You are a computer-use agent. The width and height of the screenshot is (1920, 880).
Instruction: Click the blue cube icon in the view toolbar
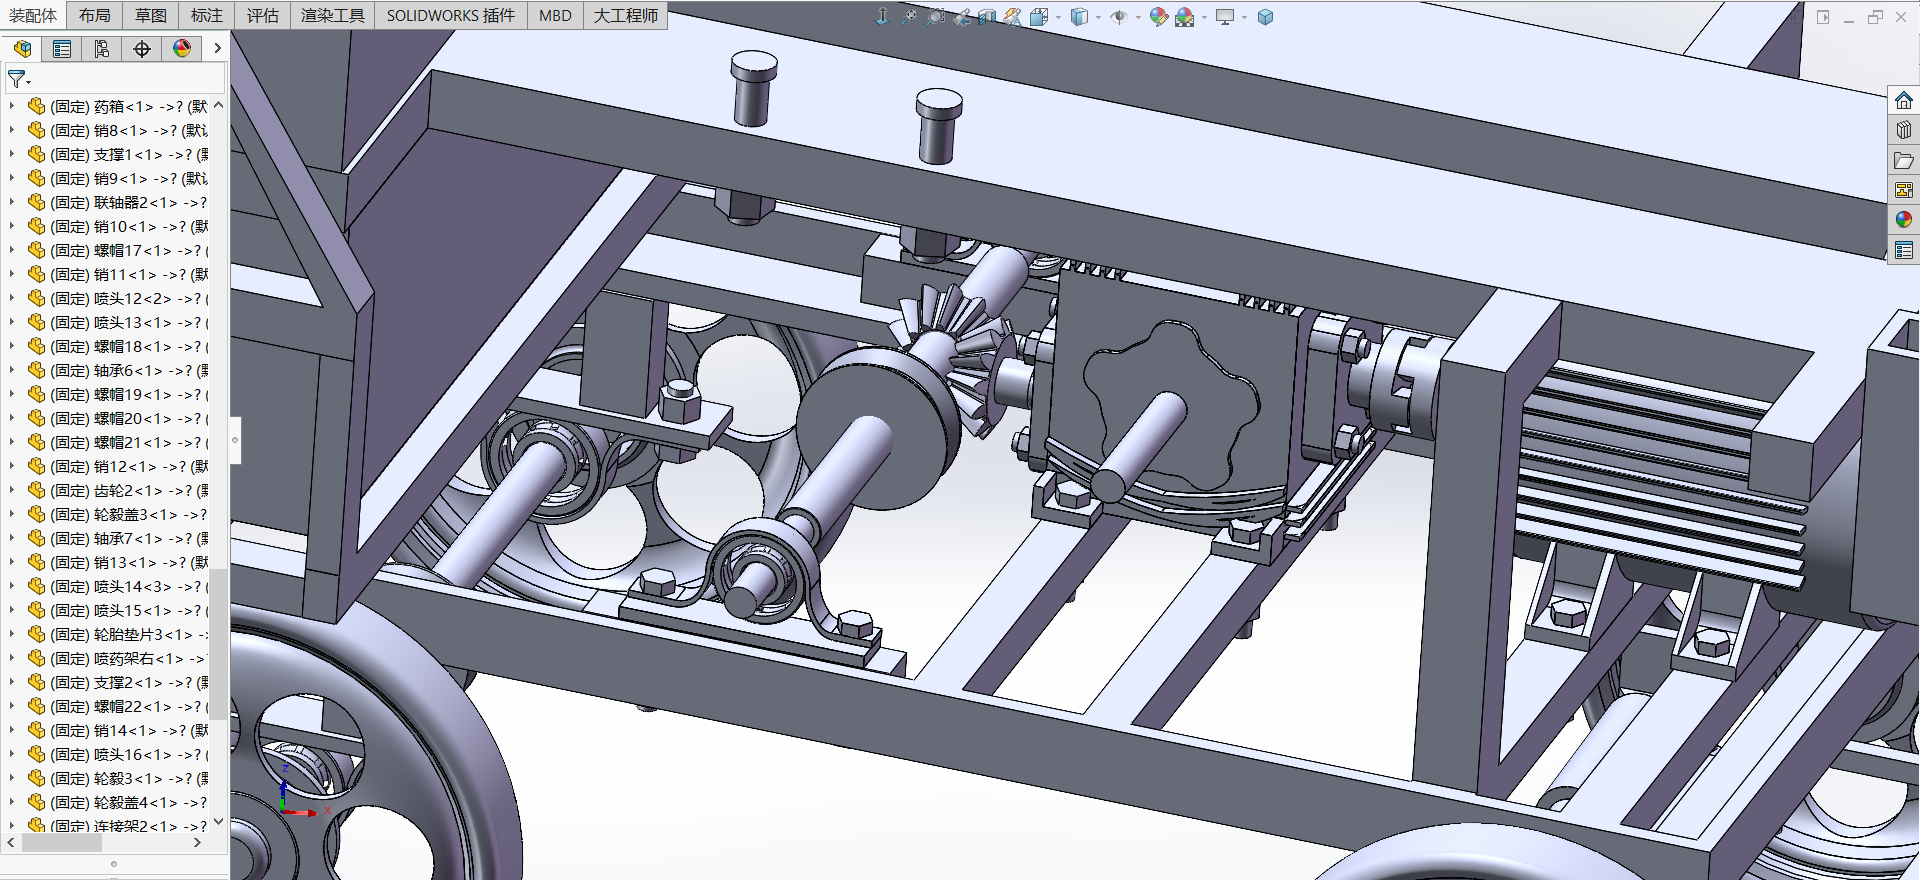pos(1265,17)
